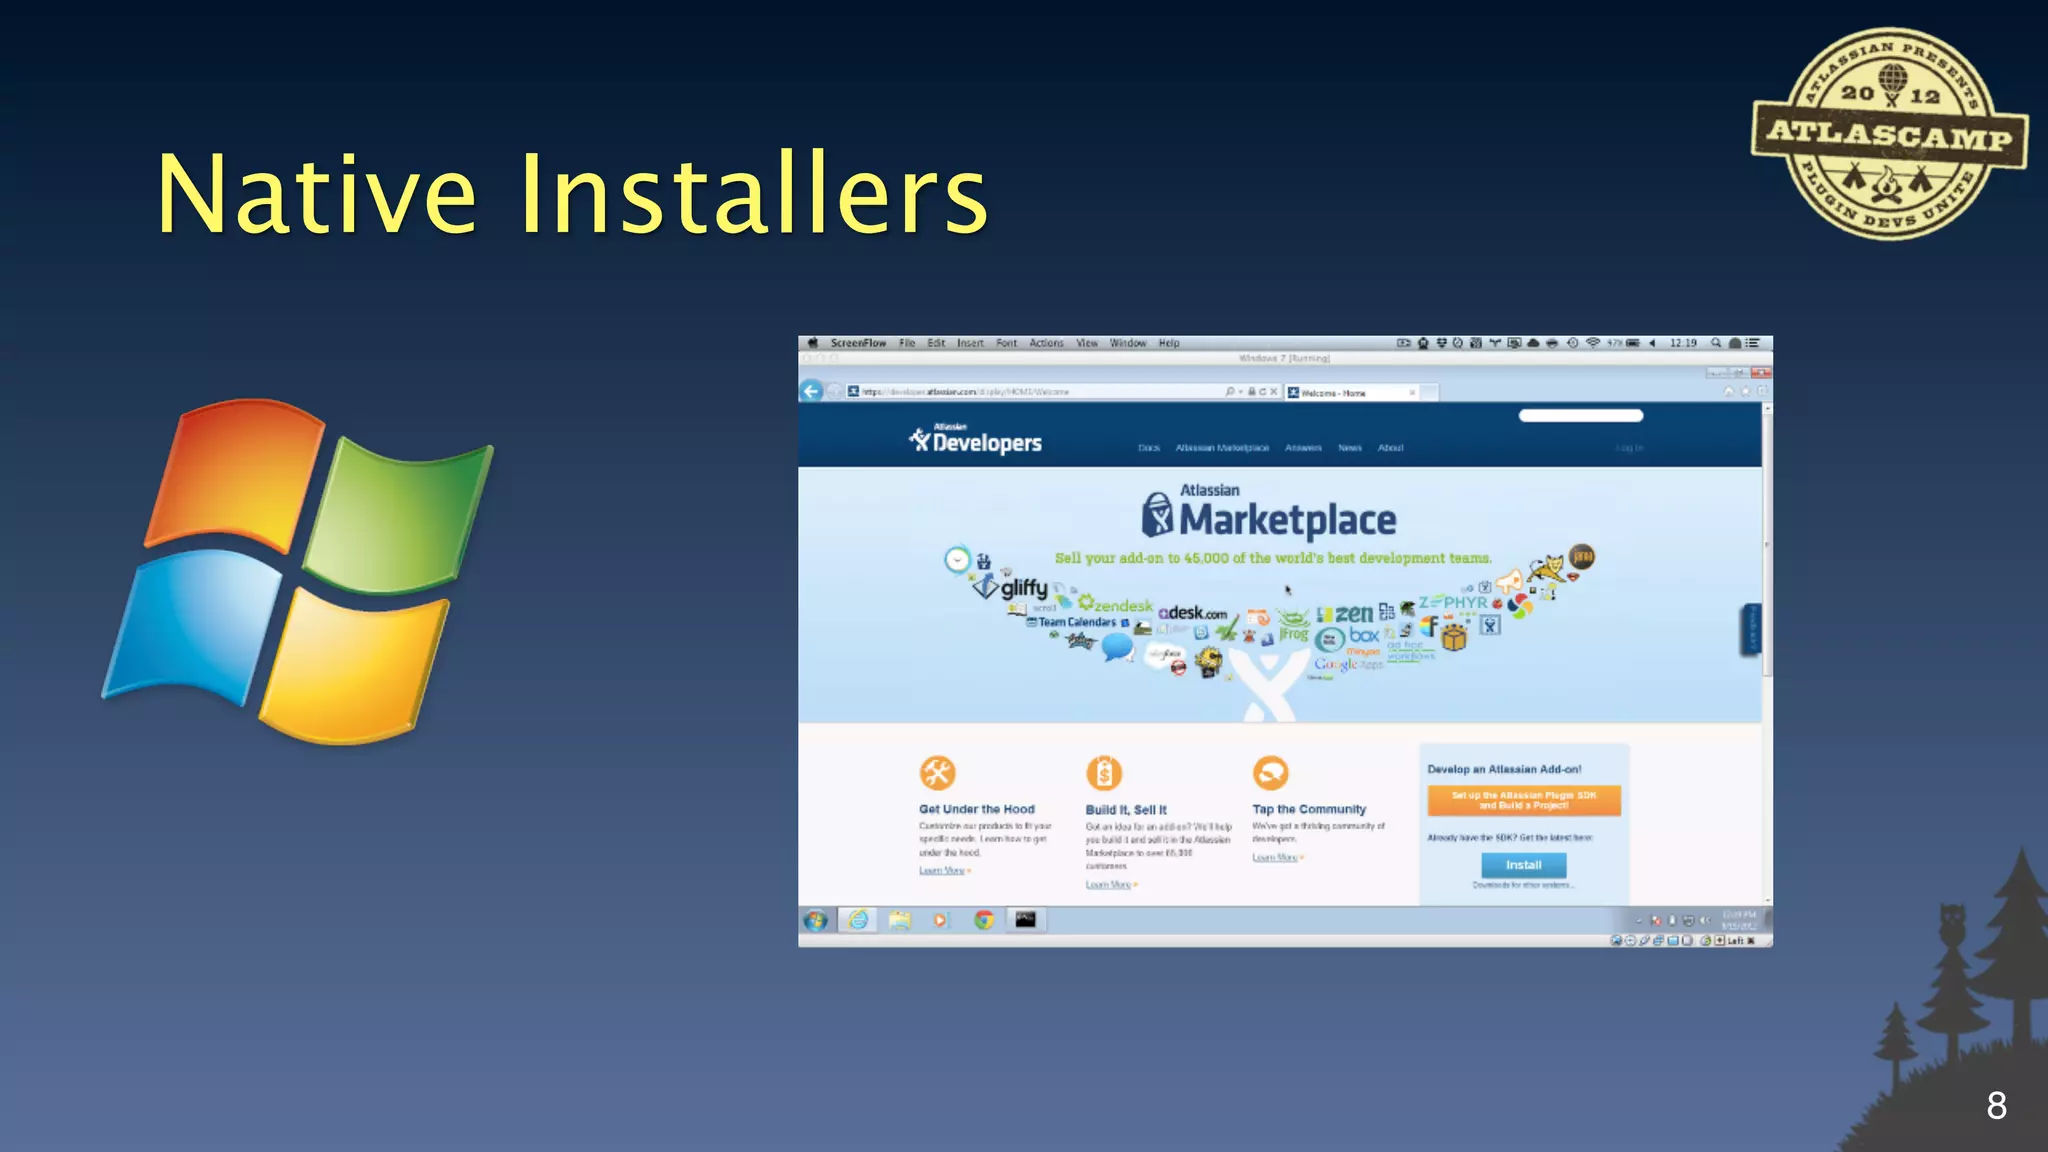Click the refresh icon in the address bar

1262,392
